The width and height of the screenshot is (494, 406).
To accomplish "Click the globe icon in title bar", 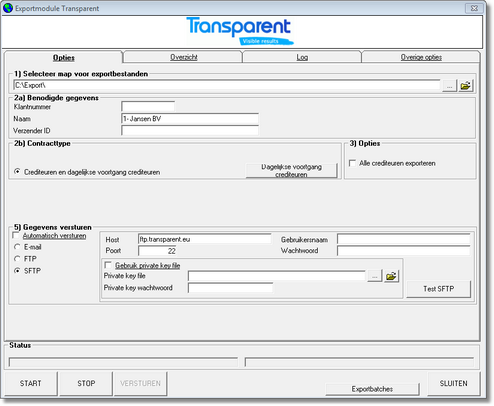I will point(8,8).
